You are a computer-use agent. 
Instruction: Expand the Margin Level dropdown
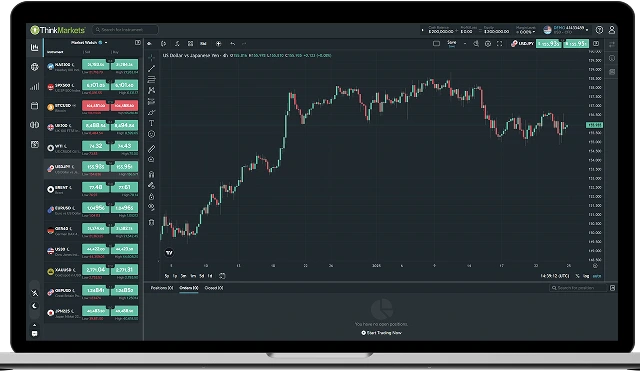click(526, 30)
